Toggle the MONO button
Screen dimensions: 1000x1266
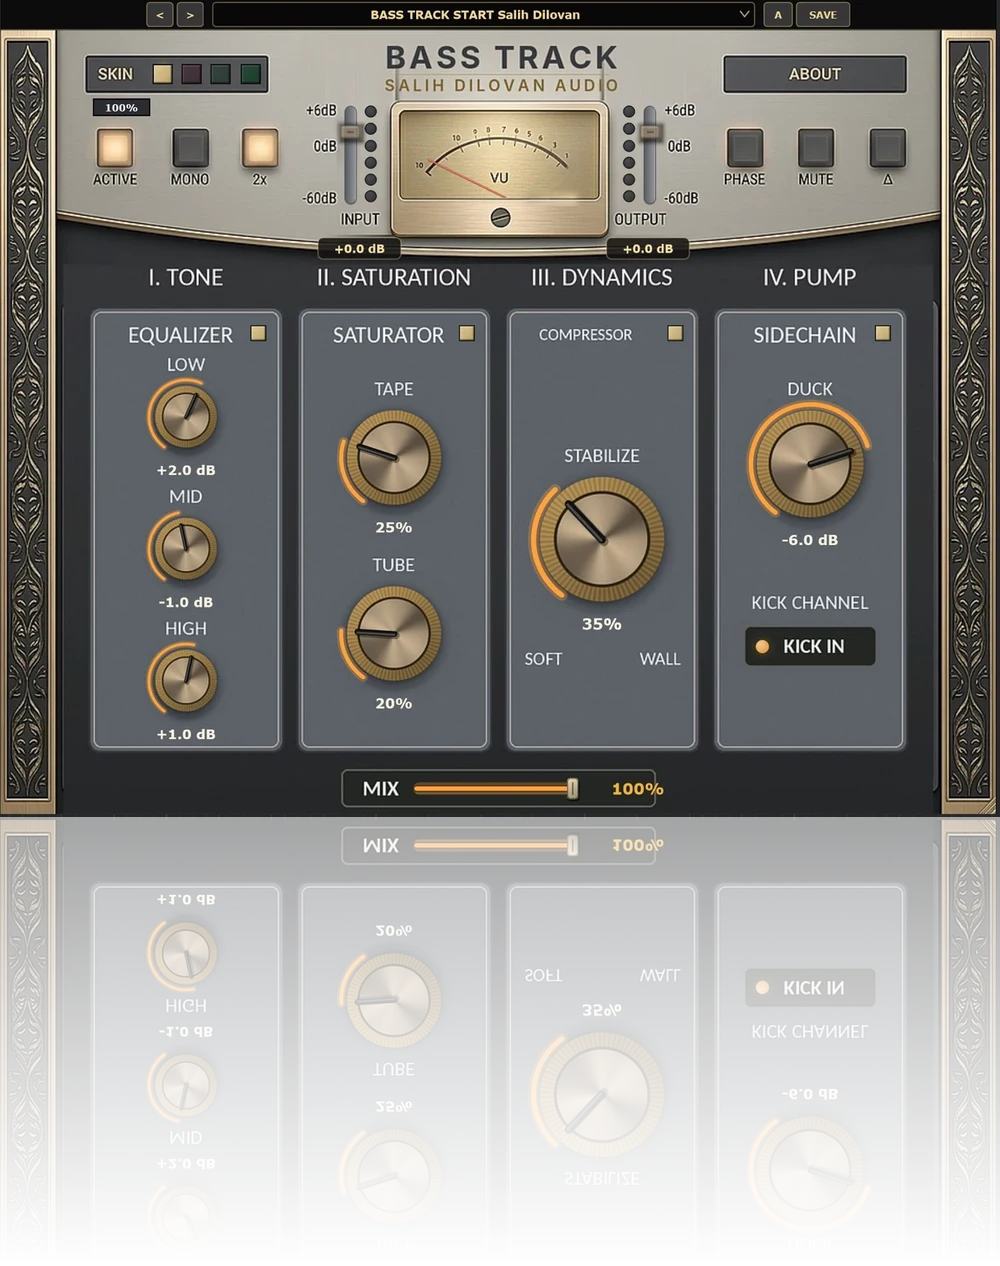pos(190,148)
